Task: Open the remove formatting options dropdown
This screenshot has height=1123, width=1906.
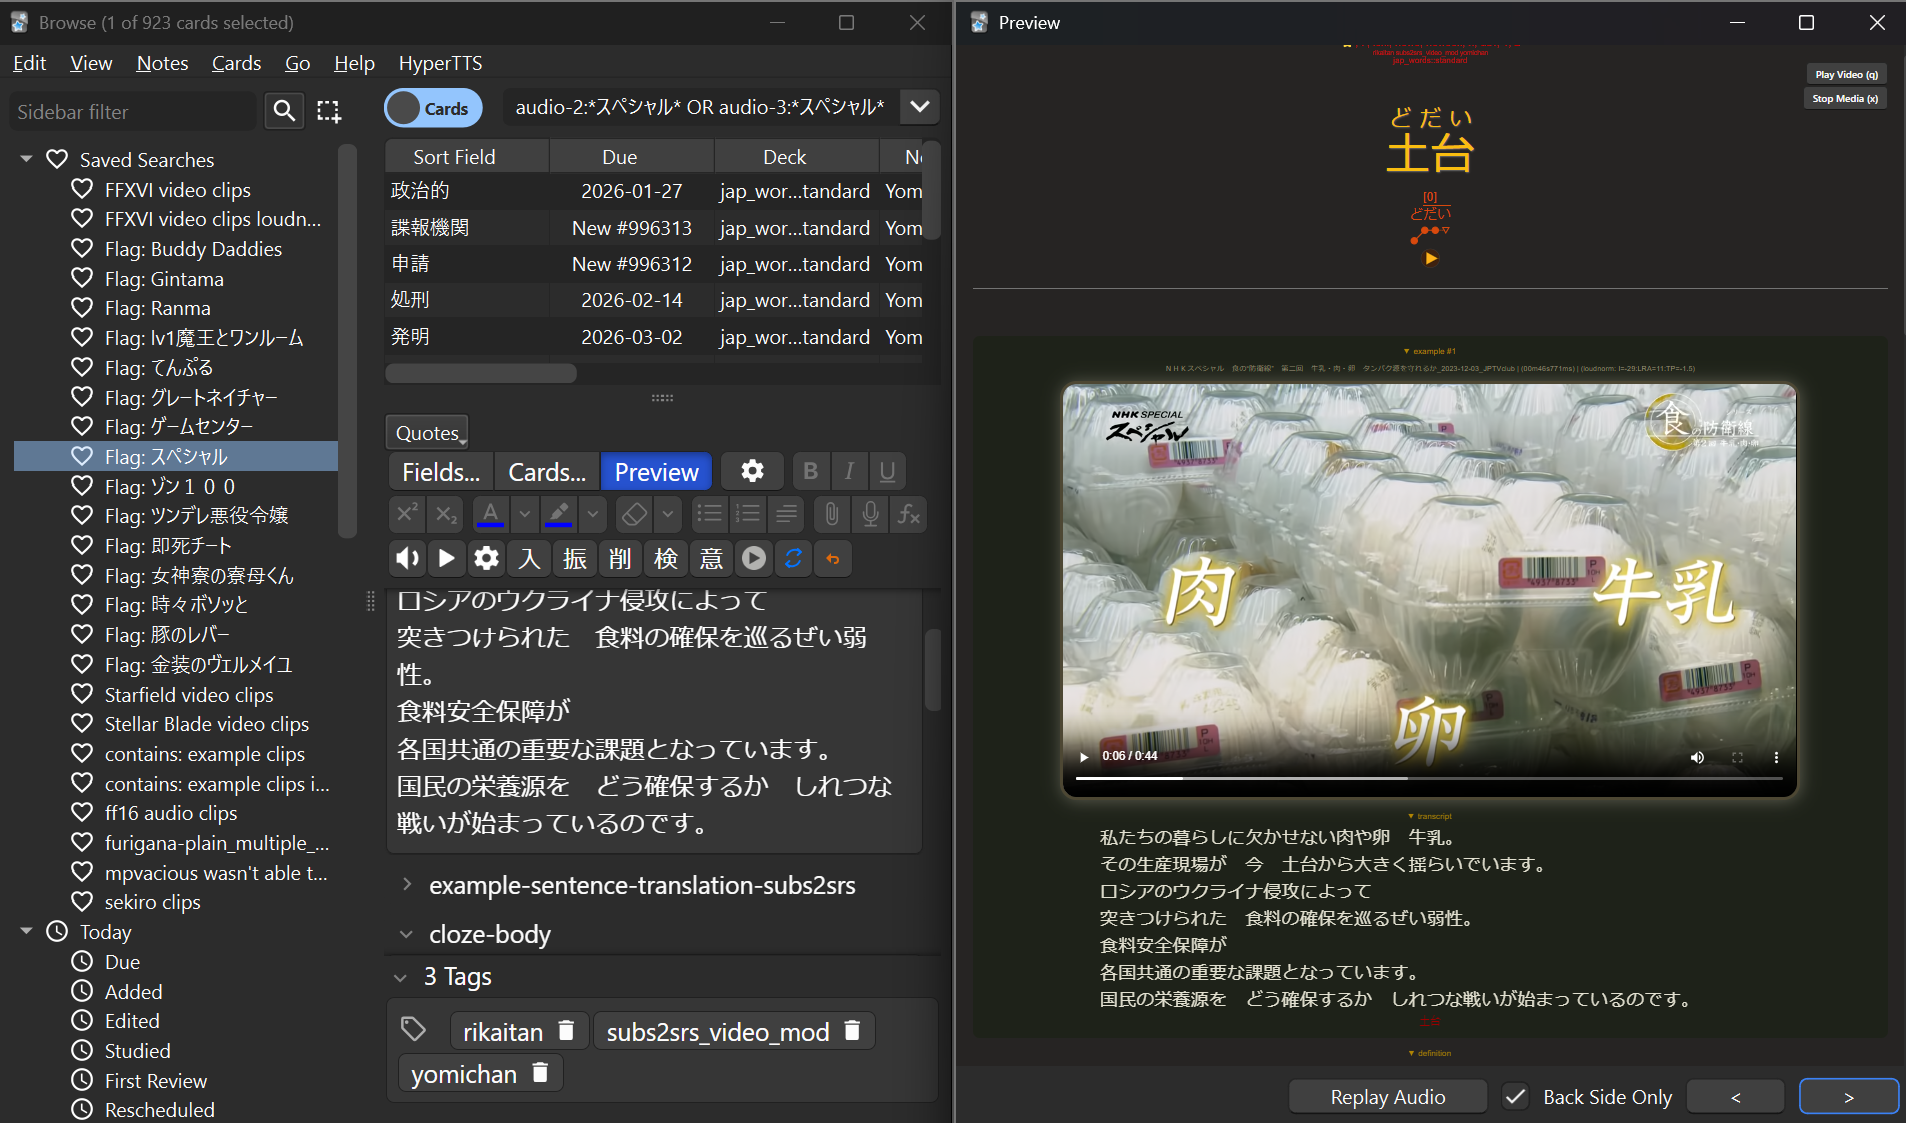Action: point(667,514)
